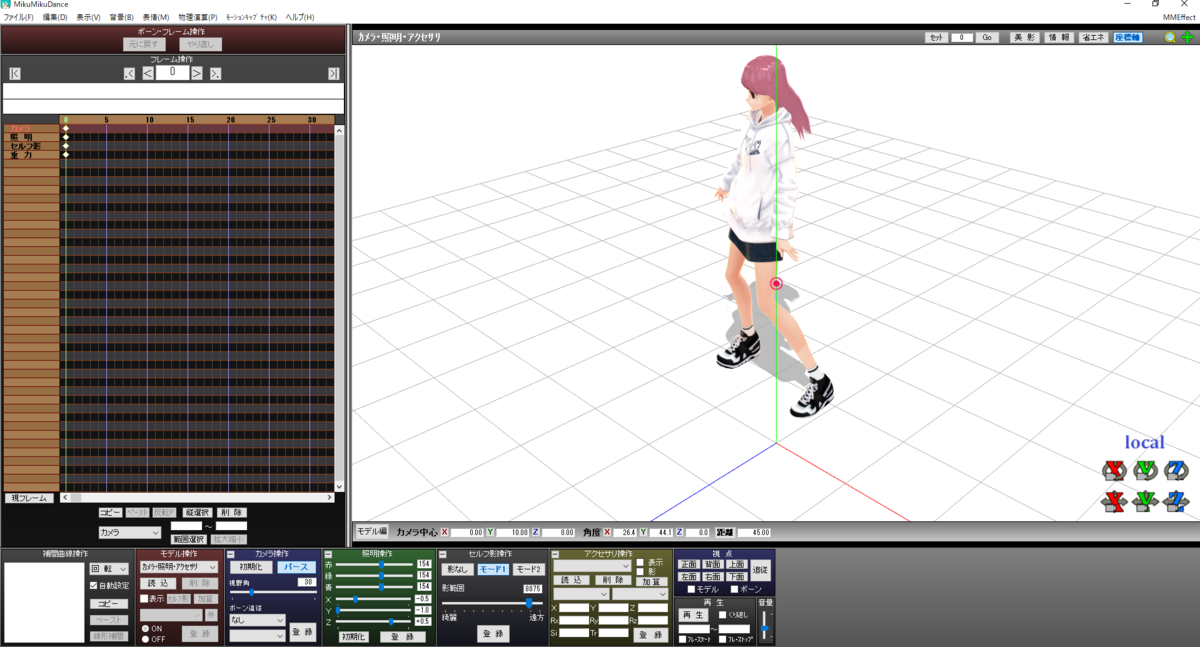Click the magnifier zoom icon in viewport header
Screen dimensions: 1200x647
tap(1170, 37)
